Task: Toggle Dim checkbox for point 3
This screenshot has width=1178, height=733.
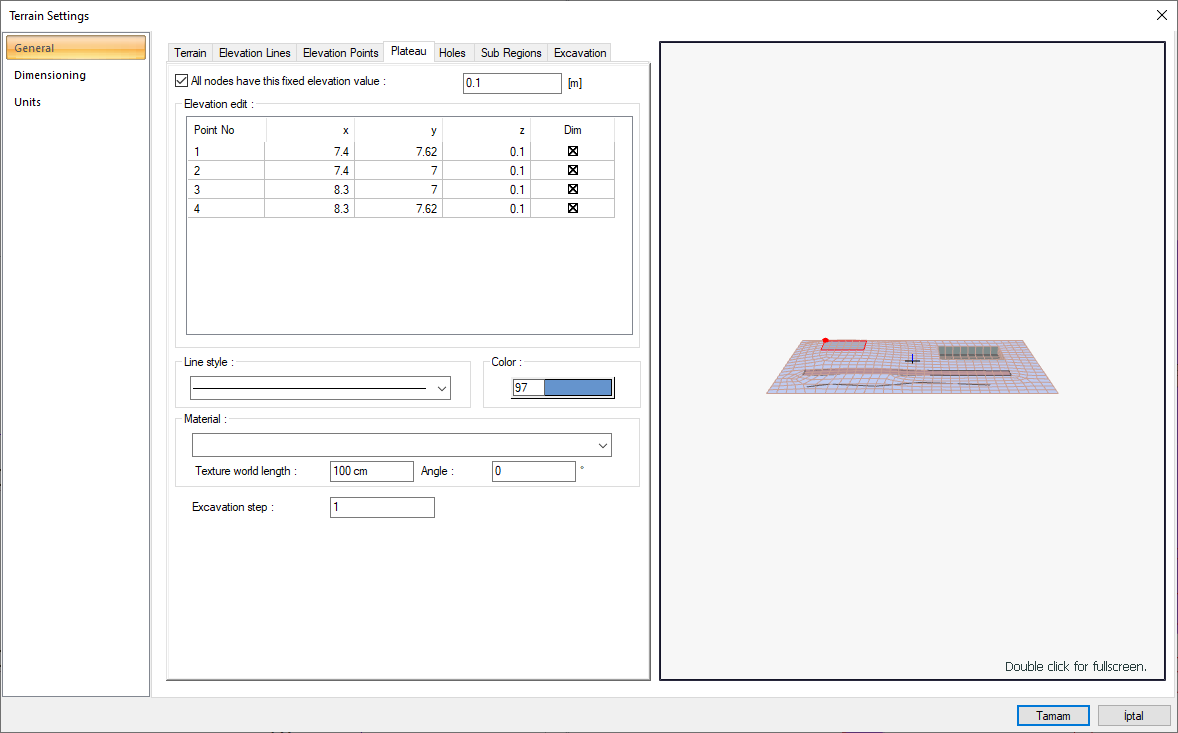Action: tap(573, 189)
